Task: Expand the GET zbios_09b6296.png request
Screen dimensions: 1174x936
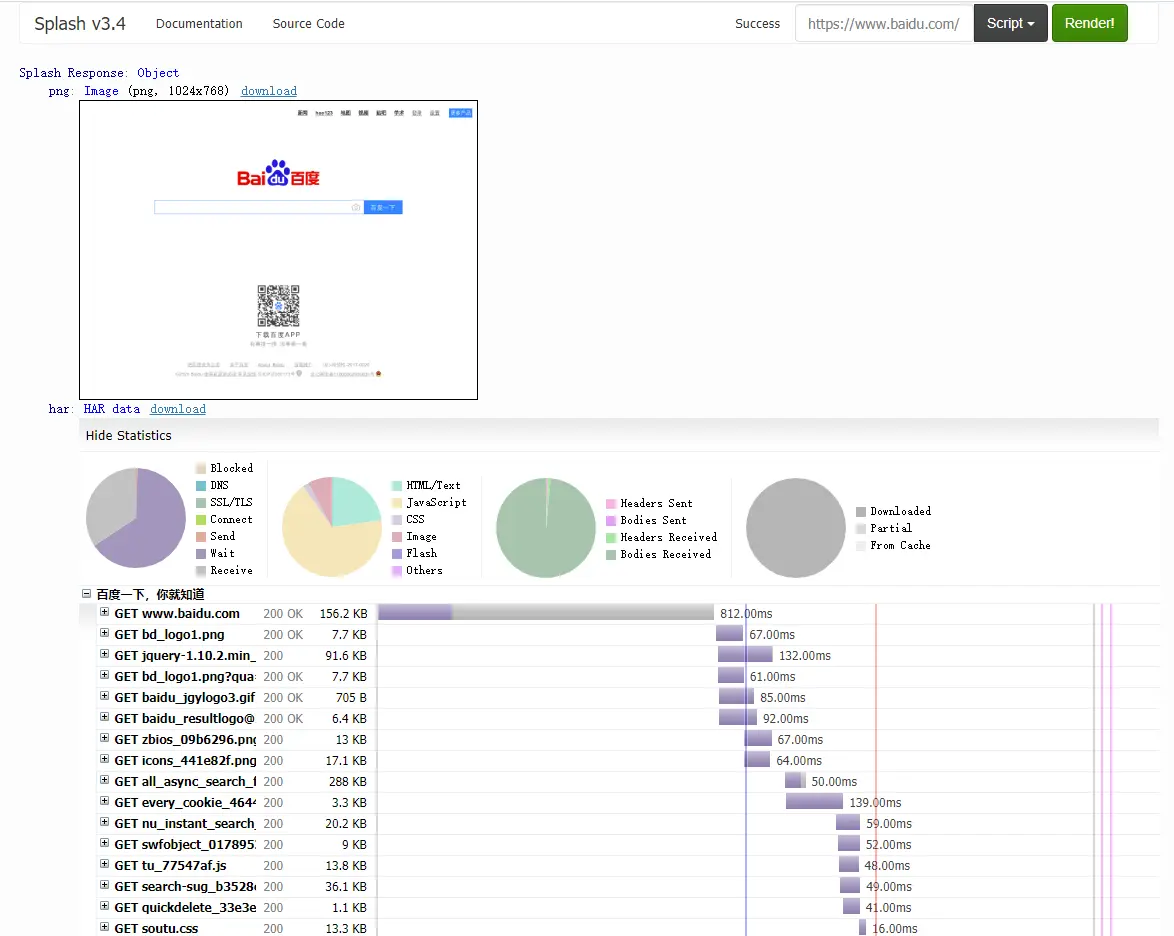Action: (x=105, y=738)
